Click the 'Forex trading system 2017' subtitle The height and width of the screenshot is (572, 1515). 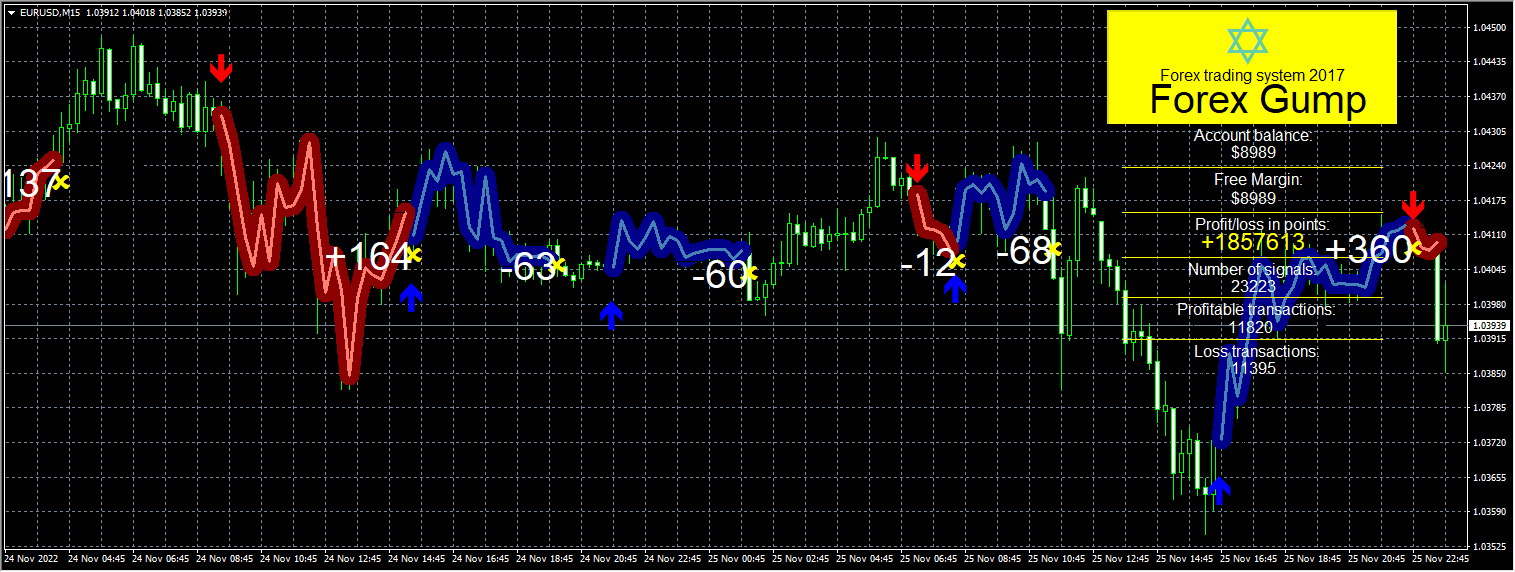[x=1252, y=74]
